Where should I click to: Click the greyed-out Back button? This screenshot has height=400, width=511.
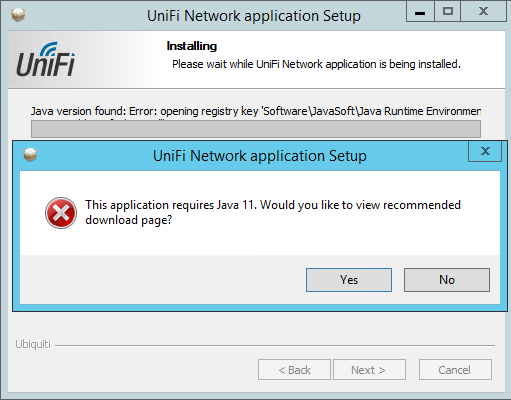click(294, 370)
